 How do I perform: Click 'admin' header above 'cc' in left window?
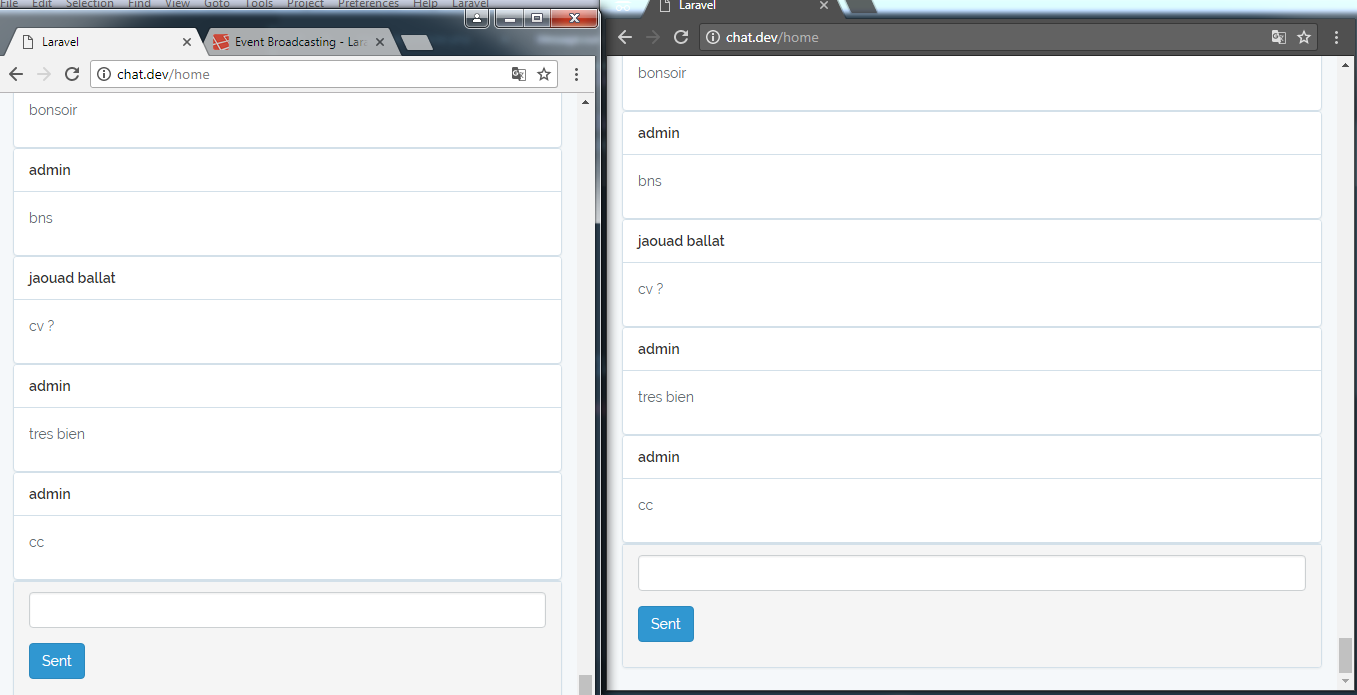[x=50, y=494]
